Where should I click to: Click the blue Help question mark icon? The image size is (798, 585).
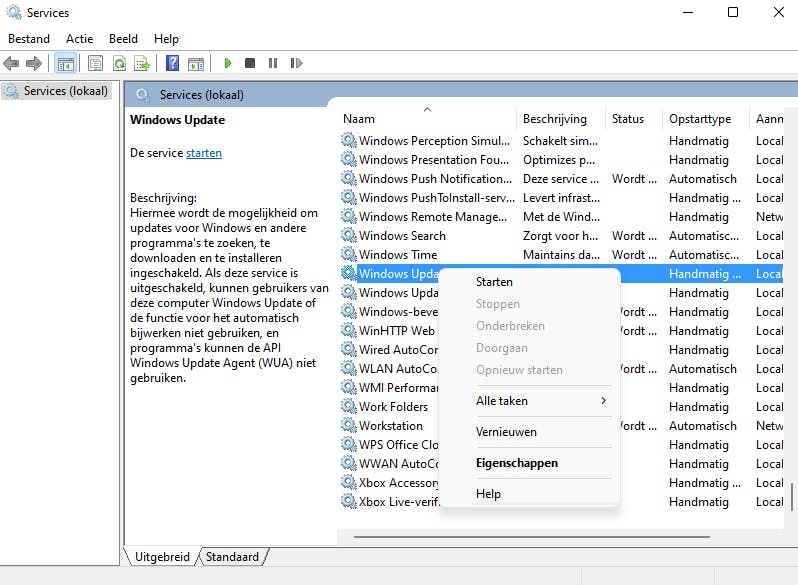[x=172, y=63]
